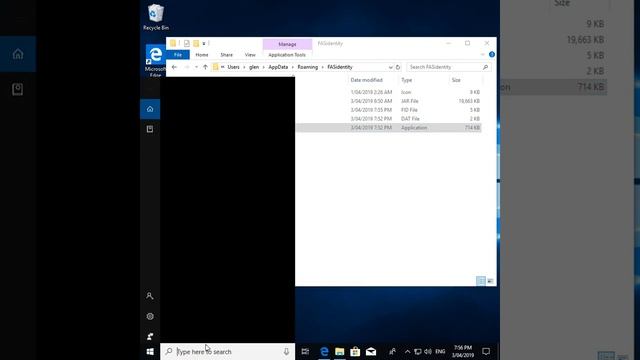Open the Recycle Bin desktop icon
640x360 pixels.
156,17
